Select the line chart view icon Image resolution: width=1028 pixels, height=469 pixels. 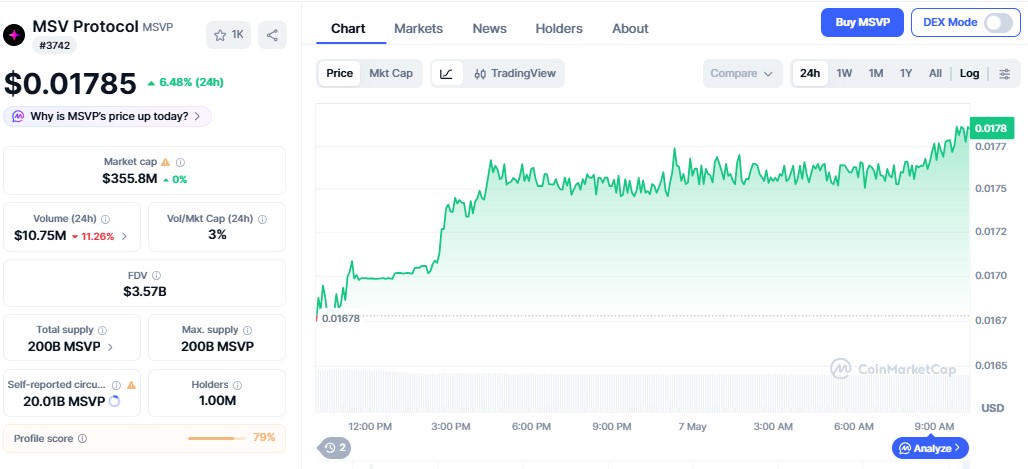pos(446,73)
